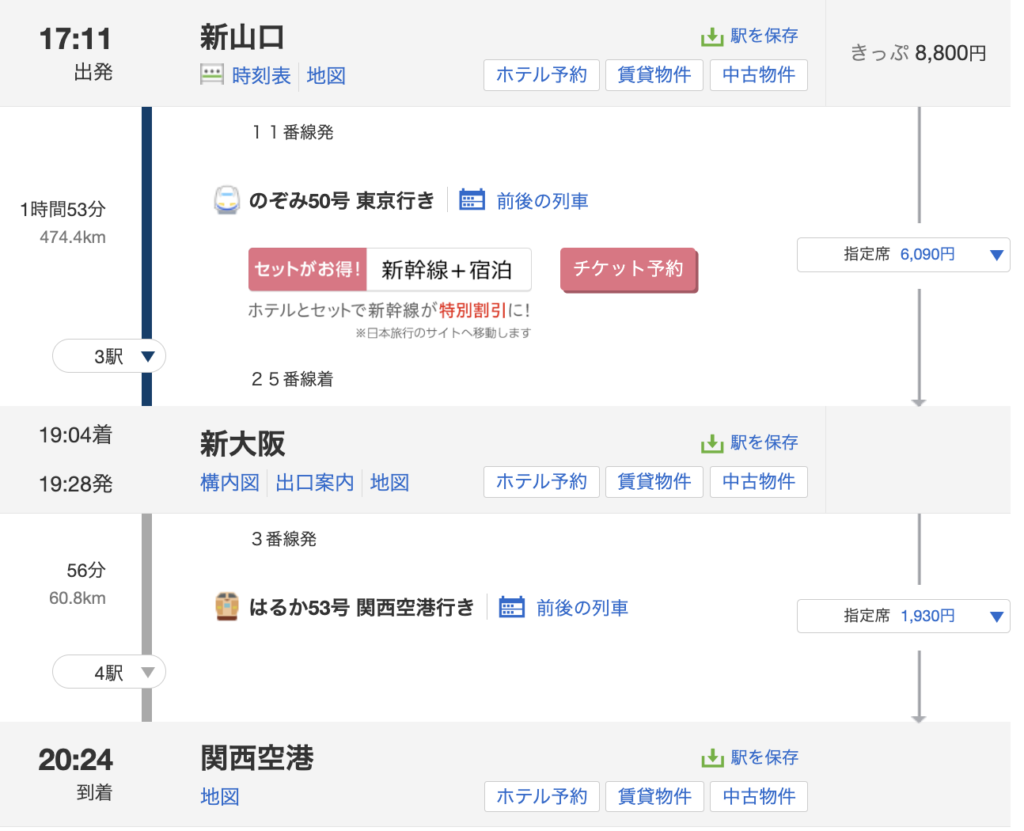Image resolution: width=1024 pixels, height=831 pixels.
Task: Open the 指定席 6,090円 seat dropdown
Action: click(x=903, y=255)
